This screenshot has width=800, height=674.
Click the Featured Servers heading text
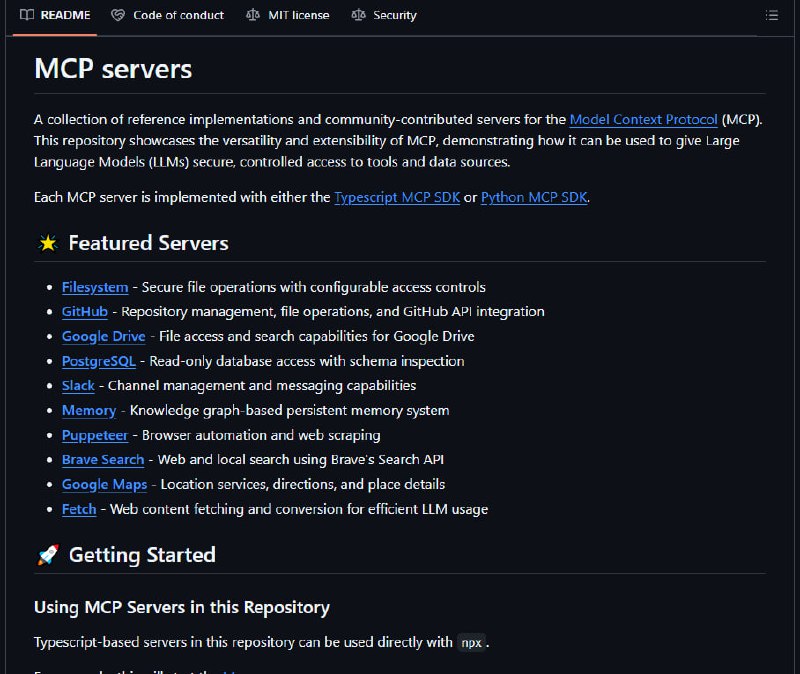point(148,243)
